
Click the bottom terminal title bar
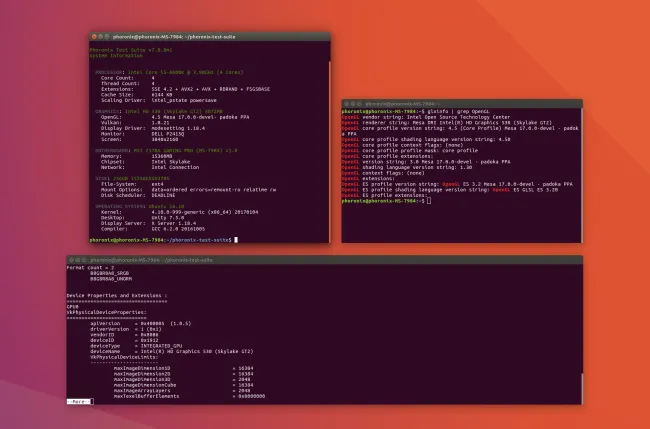tap(325, 260)
